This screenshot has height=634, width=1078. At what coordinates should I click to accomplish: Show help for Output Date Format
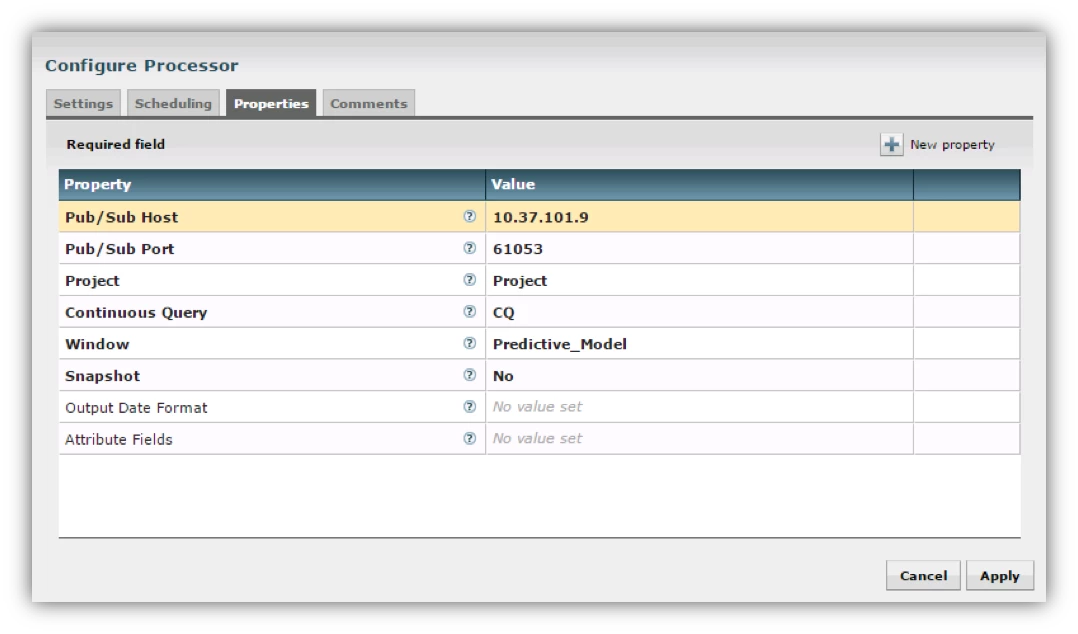pyautogui.click(x=470, y=406)
